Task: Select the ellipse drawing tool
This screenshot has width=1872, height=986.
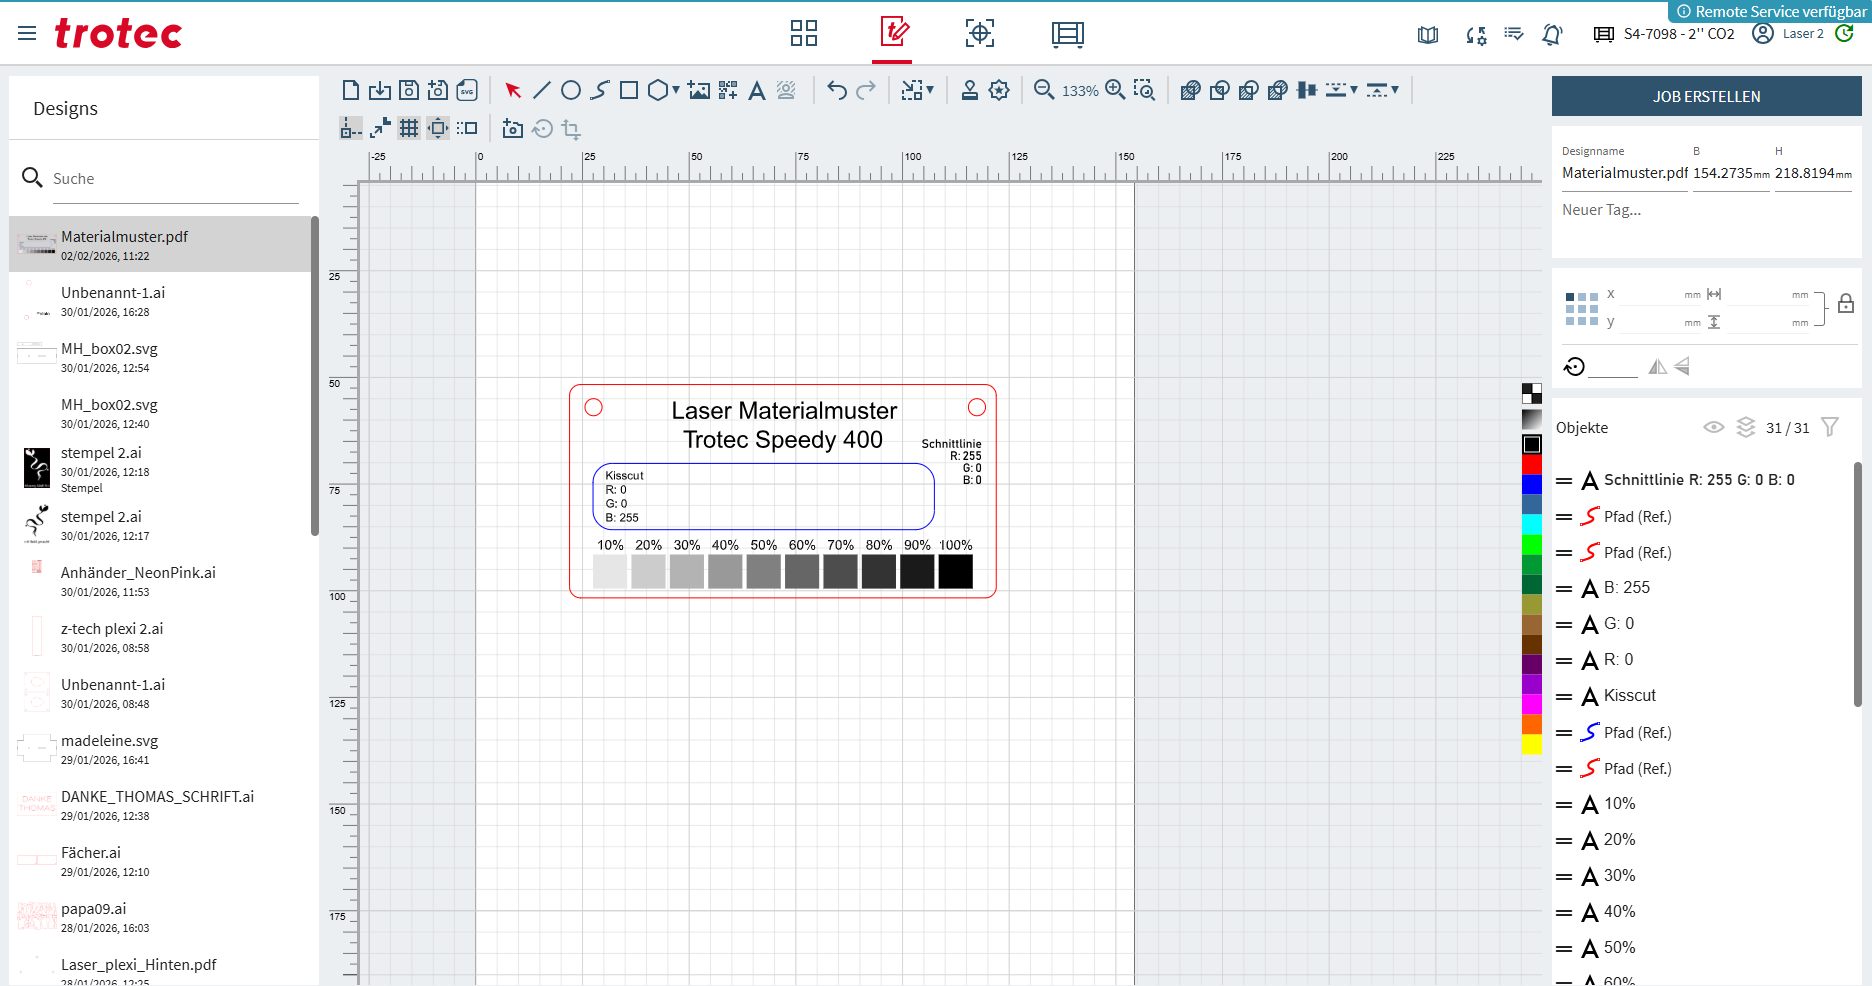Action: coord(571,90)
